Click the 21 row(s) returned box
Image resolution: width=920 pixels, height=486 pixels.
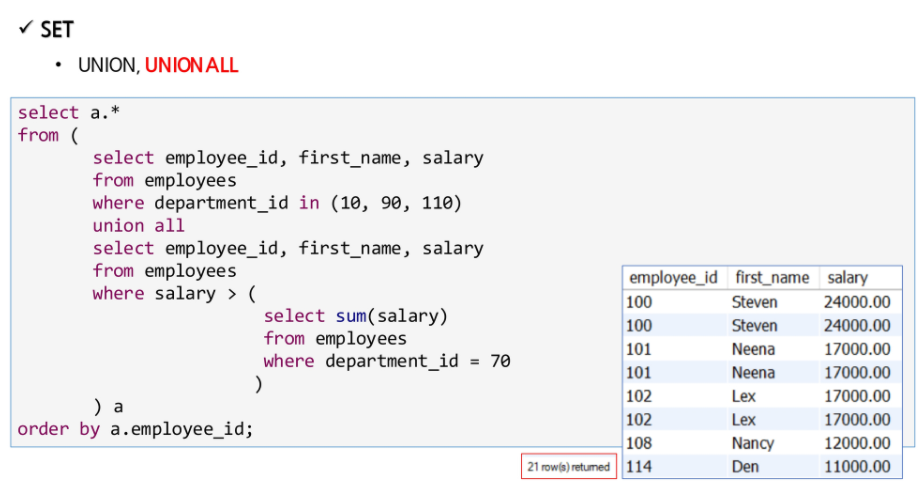coord(569,467)
